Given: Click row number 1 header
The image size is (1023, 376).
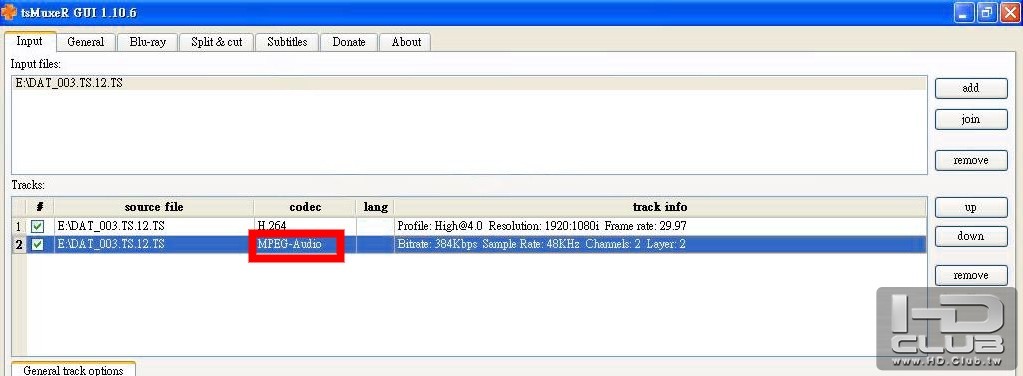Looking at the screenshot, I should (x=19, y=227).
